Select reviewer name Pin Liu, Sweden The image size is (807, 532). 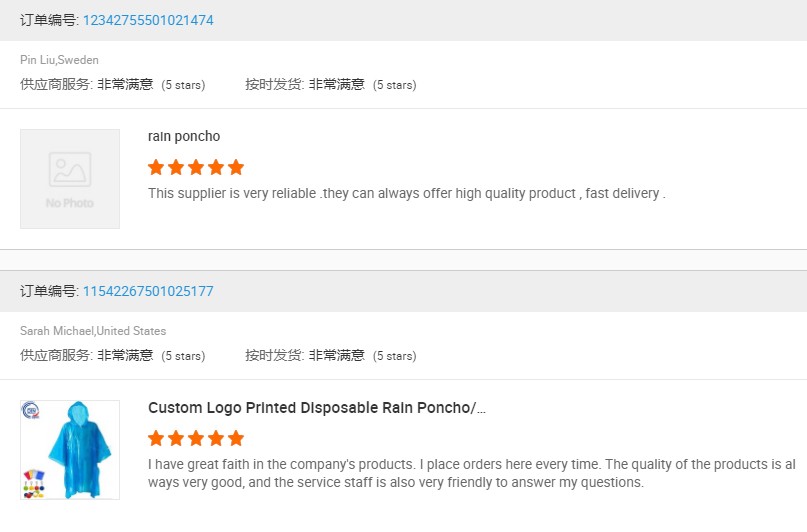(59, 60)
